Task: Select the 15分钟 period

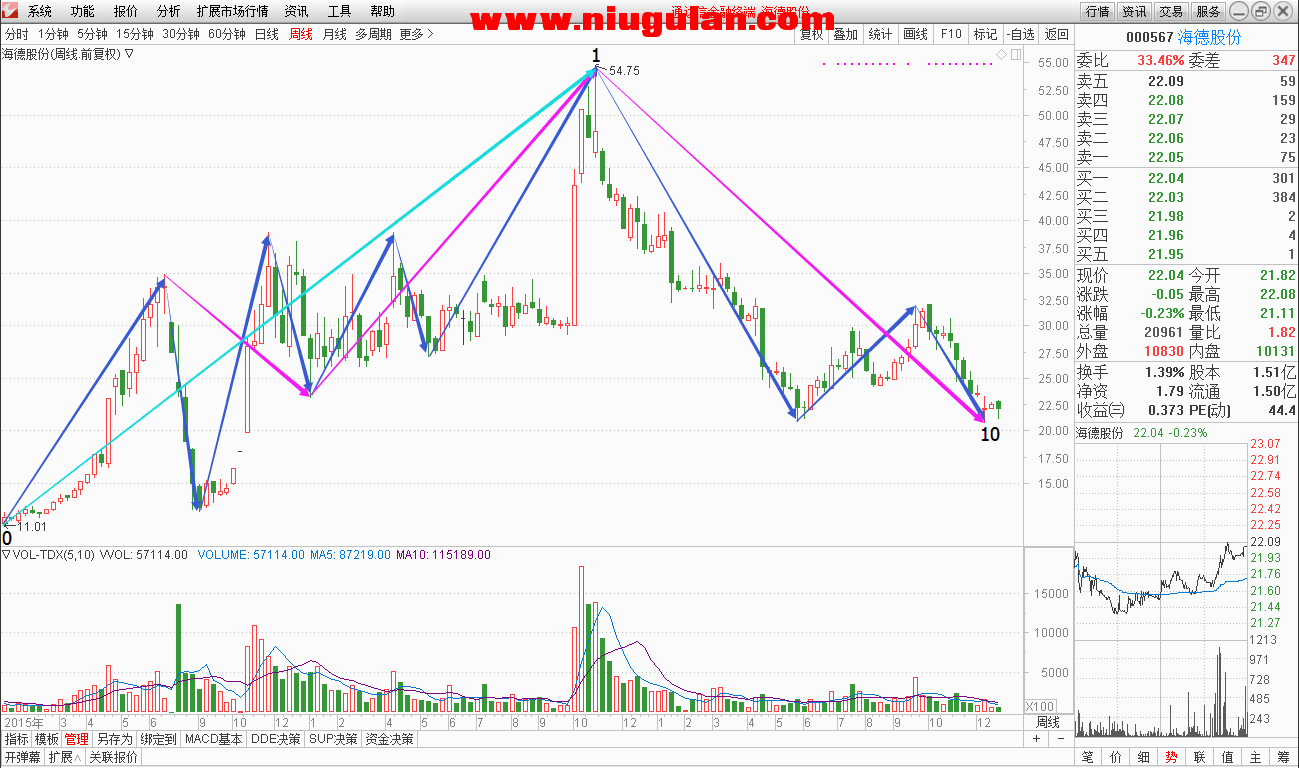Action: click(x=135, y=34)
